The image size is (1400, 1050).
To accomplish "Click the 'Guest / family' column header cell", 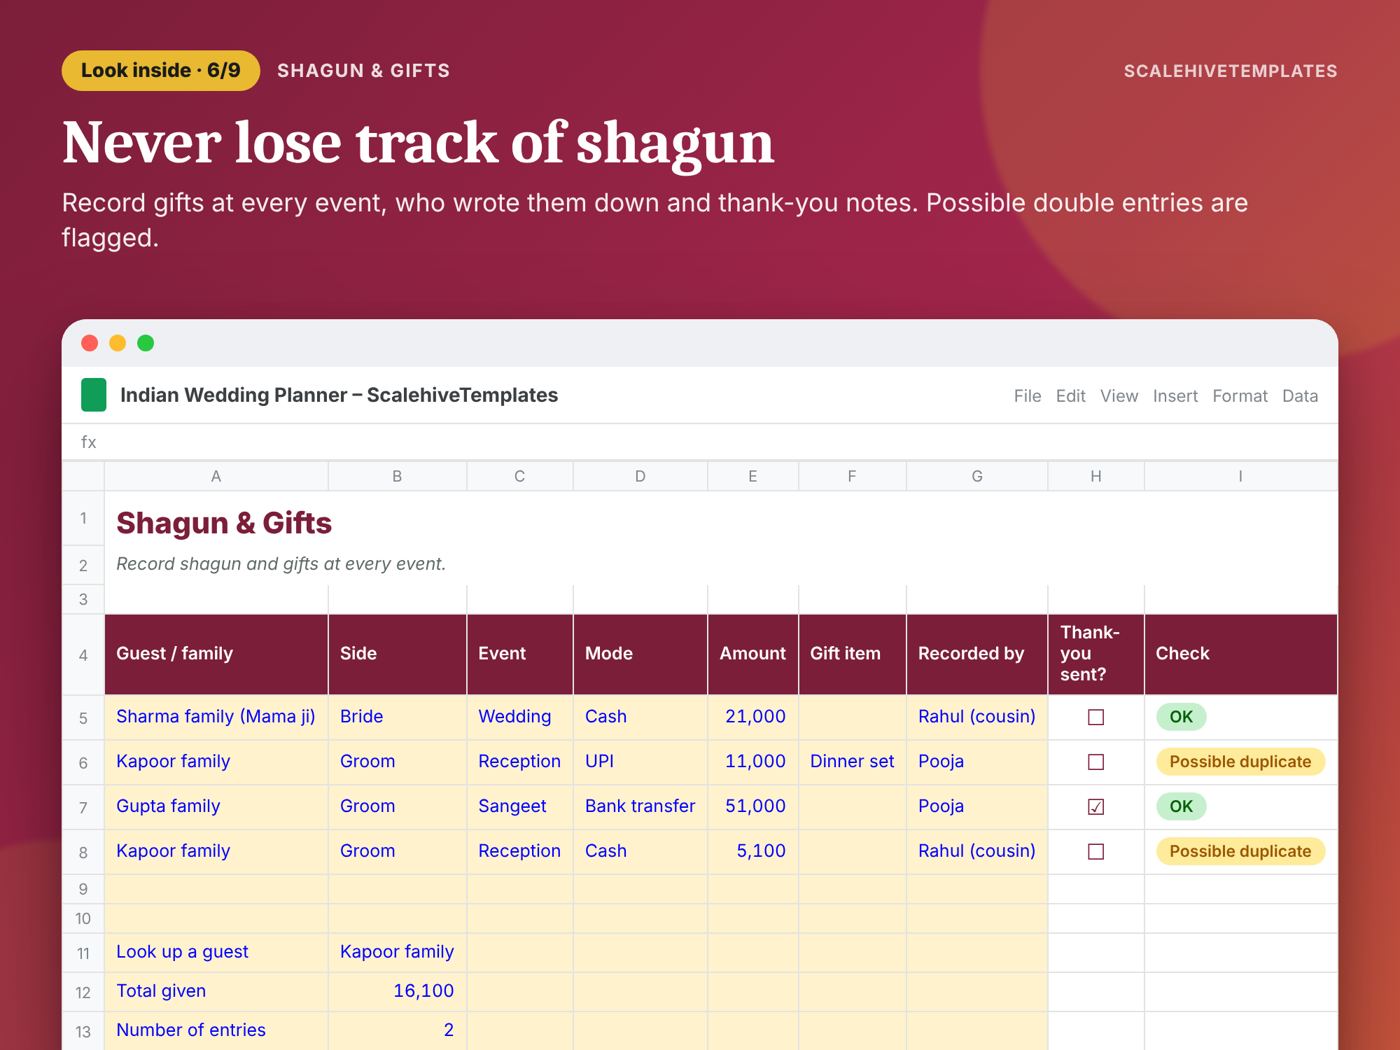I will [216, 654].
